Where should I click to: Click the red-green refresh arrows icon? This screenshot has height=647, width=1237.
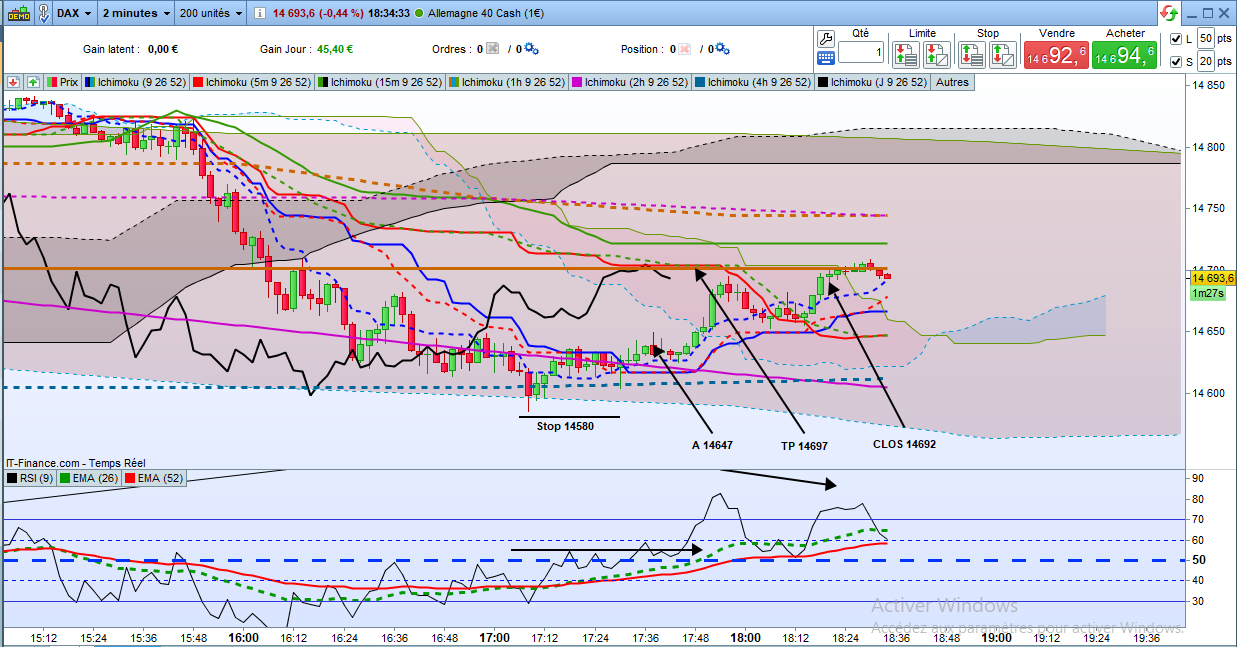click(x=1169, y=13)
